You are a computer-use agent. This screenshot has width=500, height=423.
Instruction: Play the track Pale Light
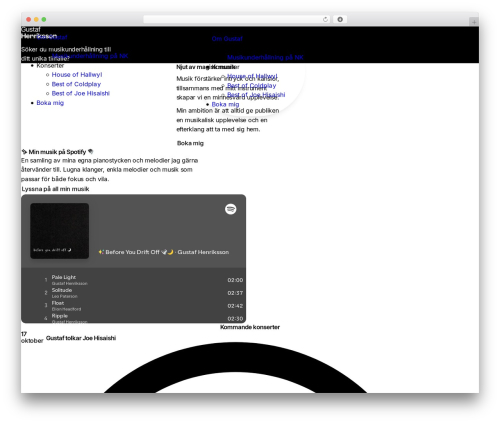pyautogui.click(x=64, y=277)
